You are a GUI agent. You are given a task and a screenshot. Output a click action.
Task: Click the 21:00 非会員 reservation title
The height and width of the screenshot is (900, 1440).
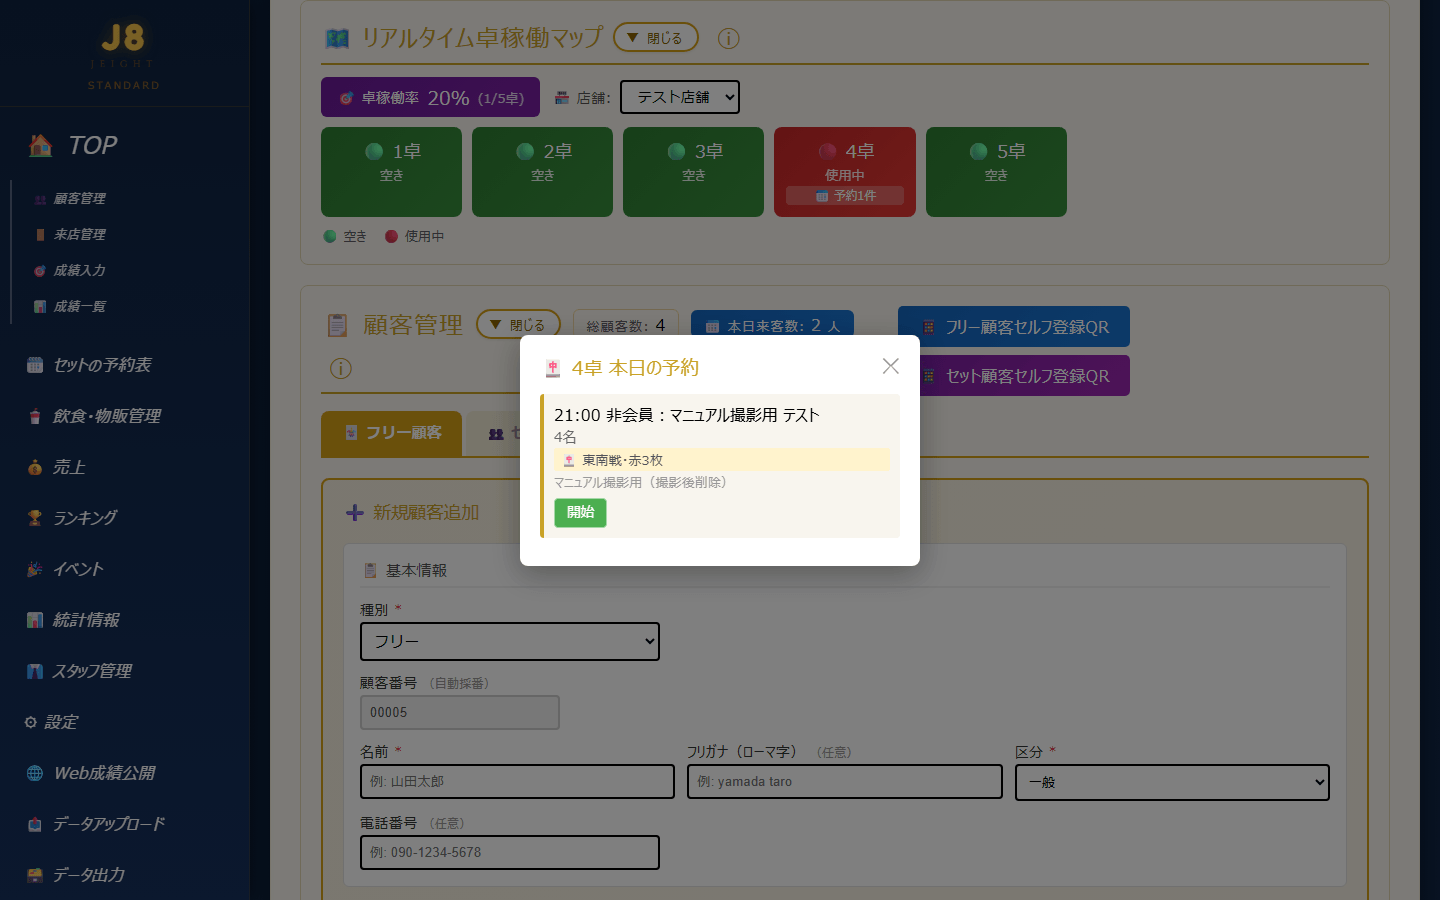pyautogui.click(x=687, y=415)
